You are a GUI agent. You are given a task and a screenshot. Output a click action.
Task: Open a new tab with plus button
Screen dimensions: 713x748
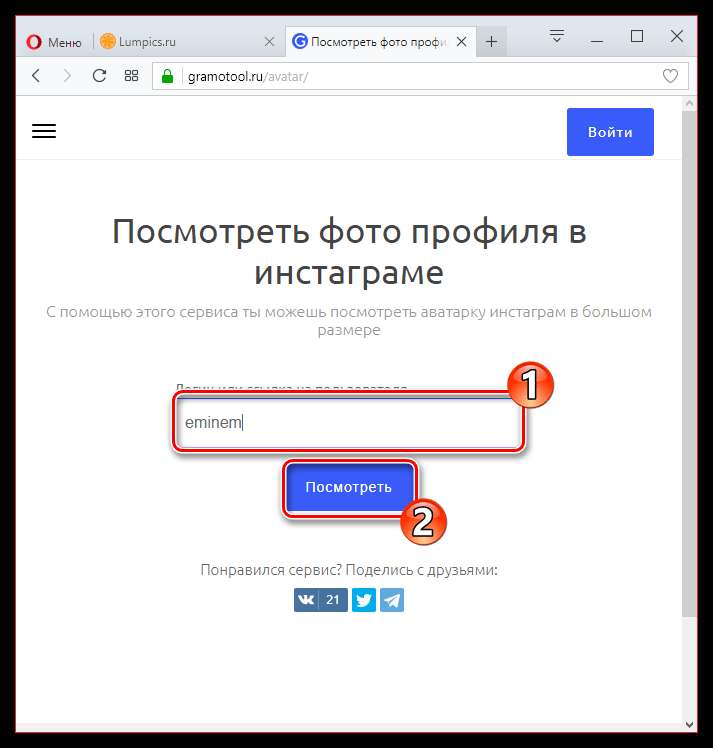pos(491,42)
